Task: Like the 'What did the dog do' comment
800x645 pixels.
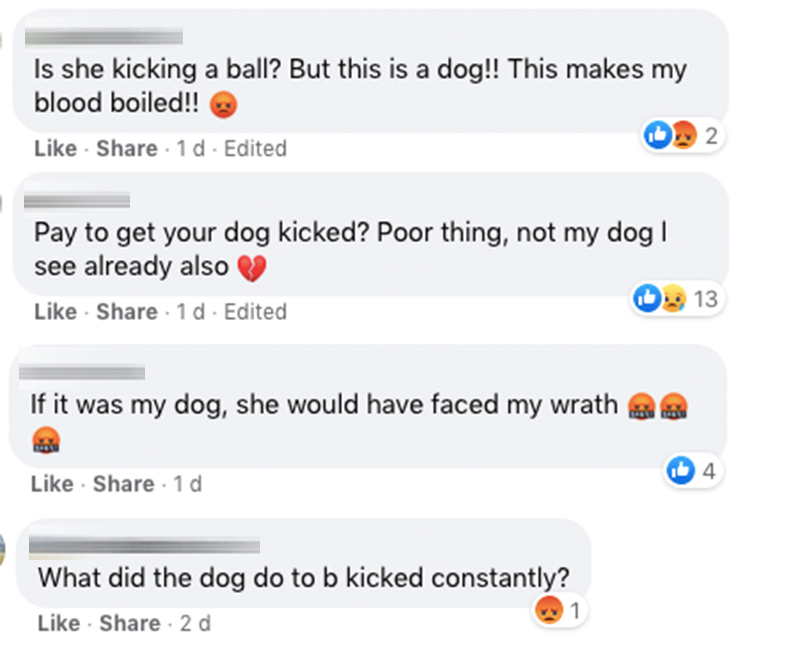Action: pos(59,623)
